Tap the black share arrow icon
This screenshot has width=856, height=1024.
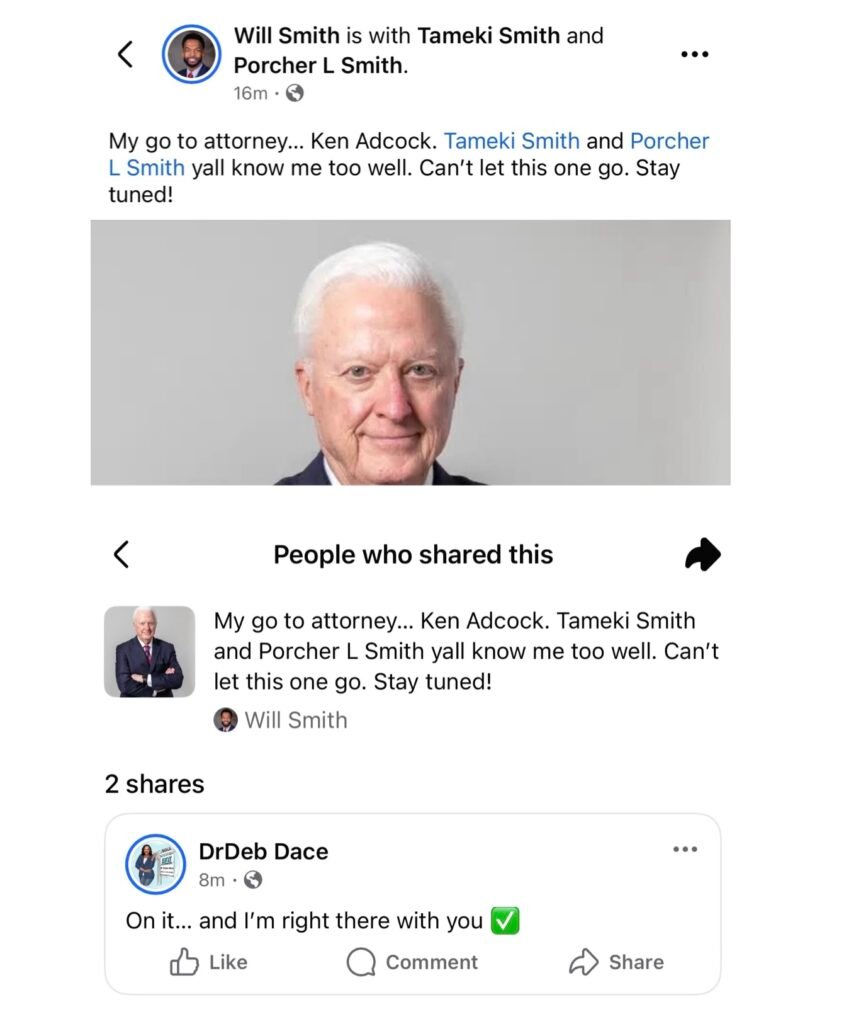(x=703, y=554)
